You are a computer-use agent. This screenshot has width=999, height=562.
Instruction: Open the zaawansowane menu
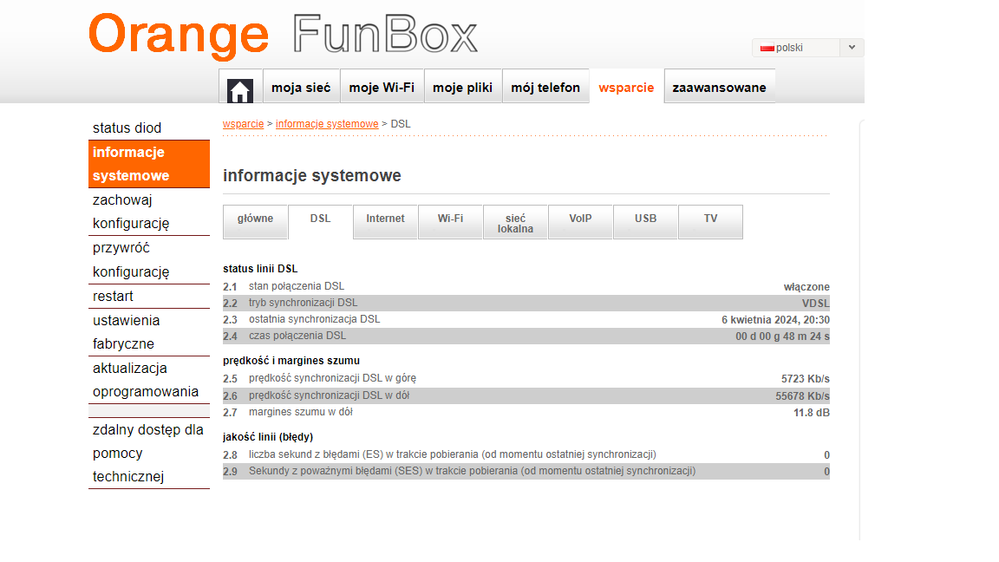coord(719,88)
